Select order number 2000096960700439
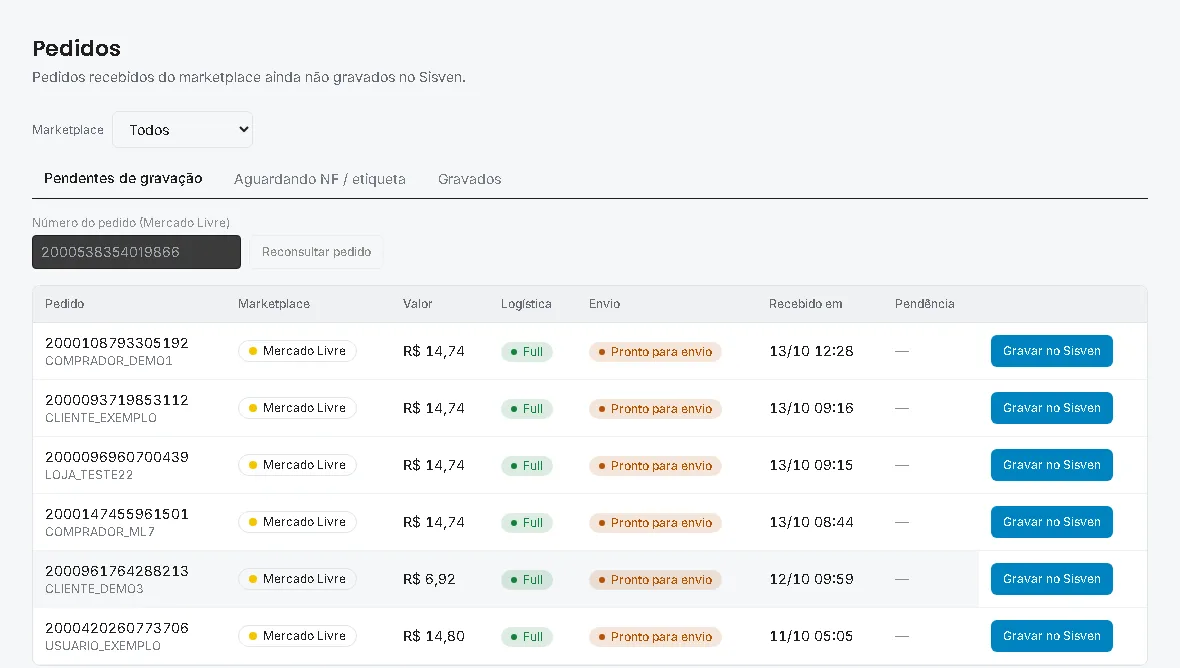Viewport: 1180px width, 668px height. 117,457
